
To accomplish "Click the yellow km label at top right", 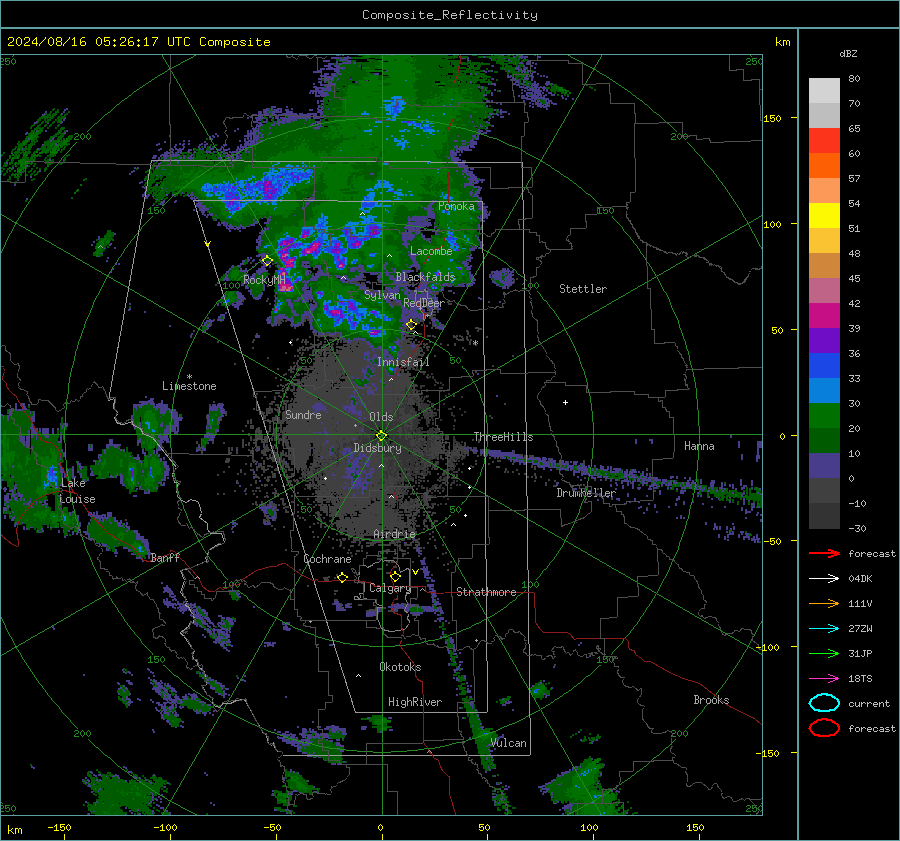I will [782, 42].
